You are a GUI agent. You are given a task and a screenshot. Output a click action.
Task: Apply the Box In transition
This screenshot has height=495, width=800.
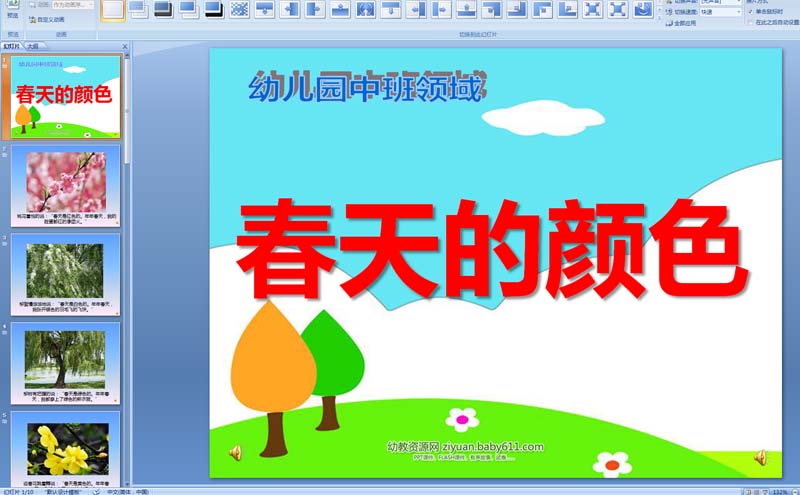[593, 9]
